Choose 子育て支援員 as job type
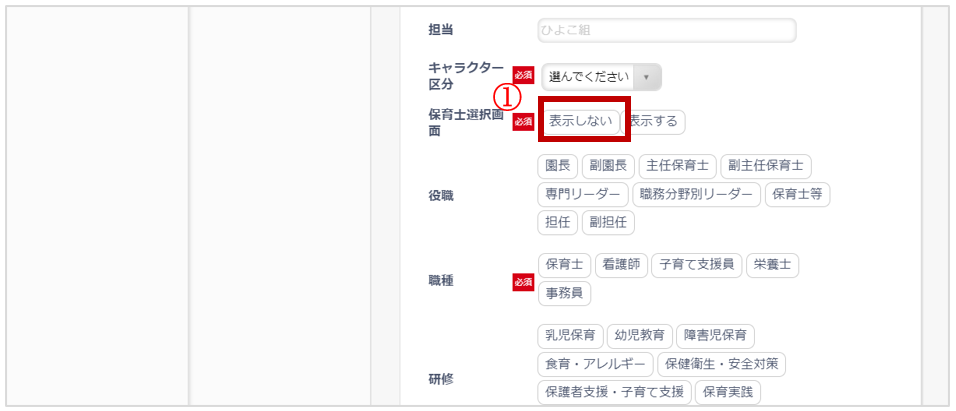The width and height of the screenshot is (956, 411). 696,265
